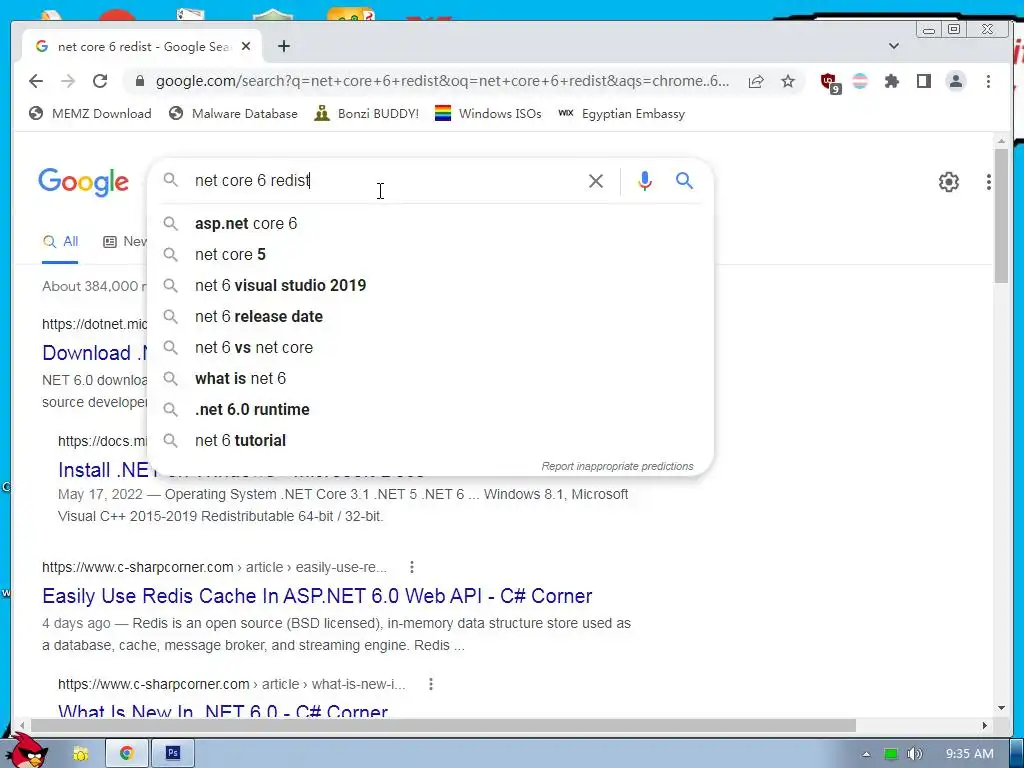Choose suggestion net 6 visual studio 2019

click(431, 285)
